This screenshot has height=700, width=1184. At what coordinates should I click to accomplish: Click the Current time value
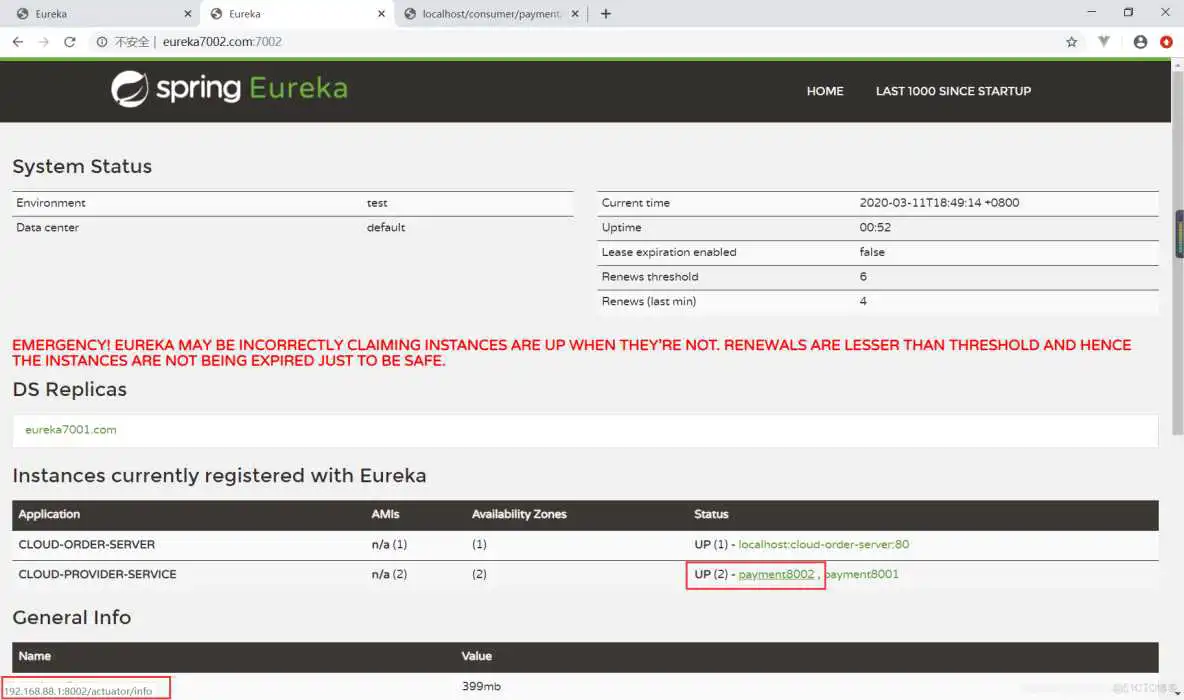coord(939,203)
